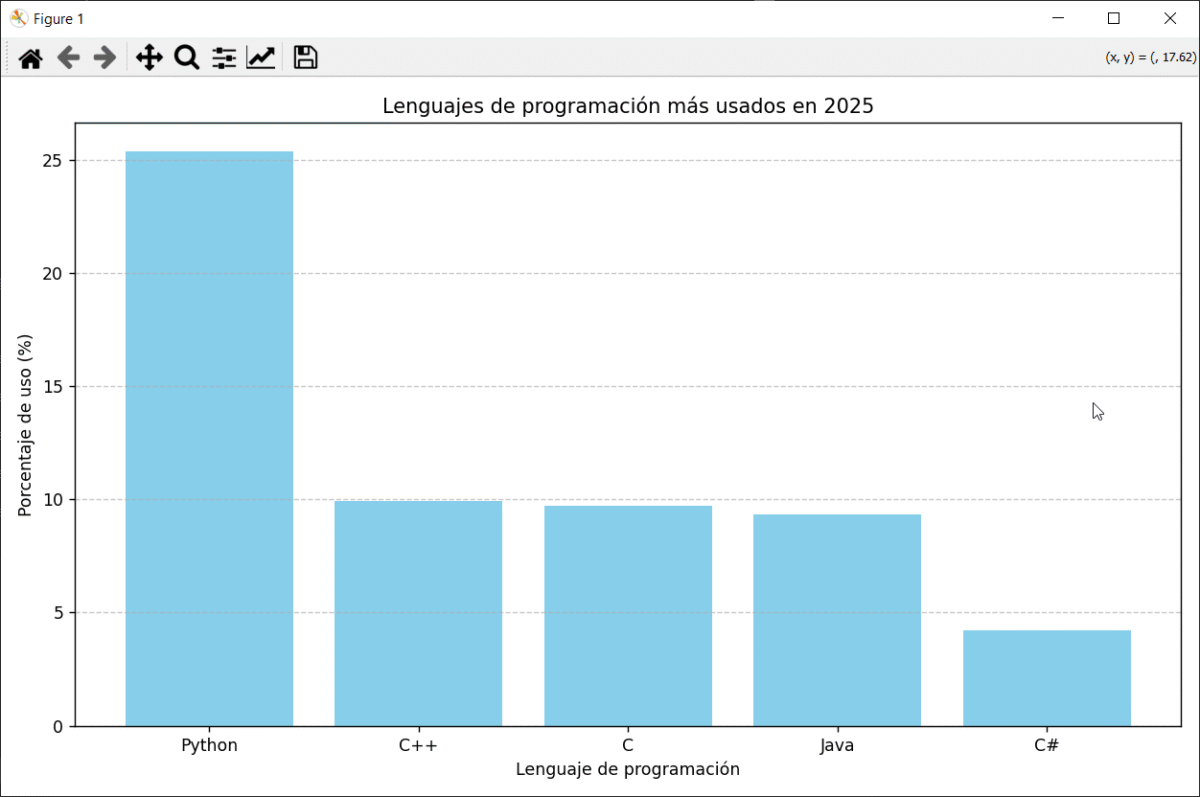Reset the plot to original view with Home icon
Viewport: 1200px width, 797px height.
click(31, 58)
